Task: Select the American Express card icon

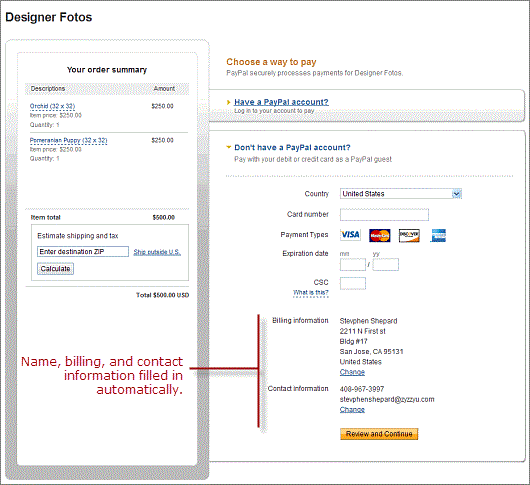Action: click(438, 235)
